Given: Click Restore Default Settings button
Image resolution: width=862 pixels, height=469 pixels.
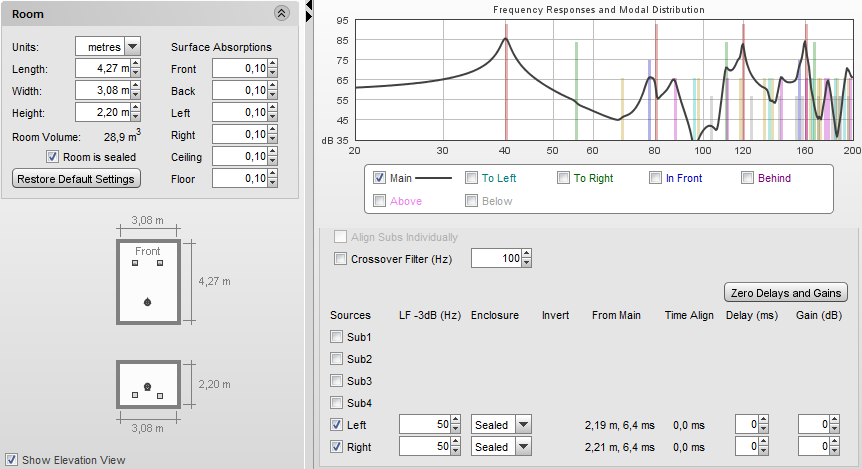Looking at the screenshot, I should click(x=76, y=178).
